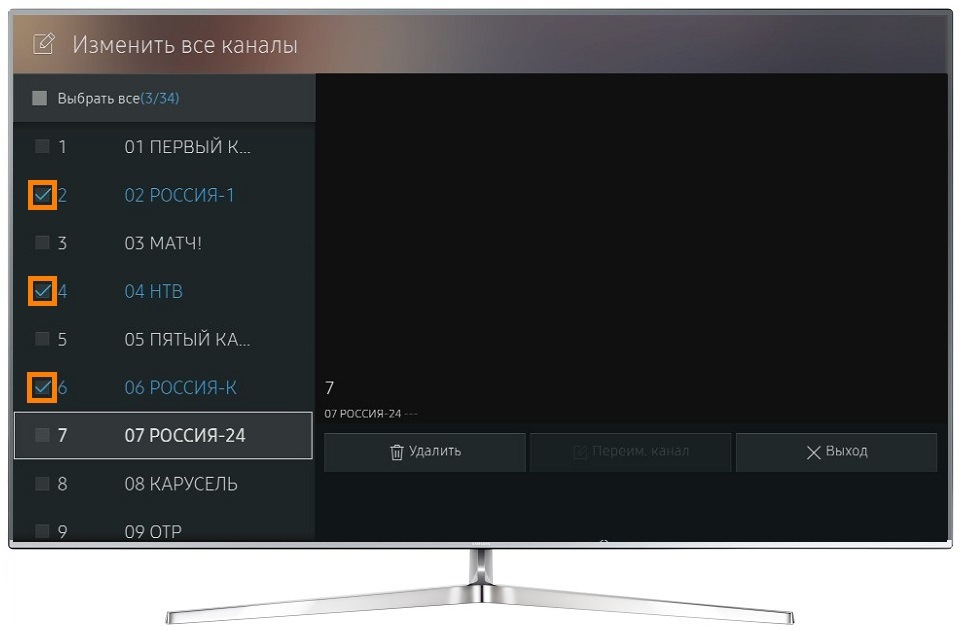The height and width of the screenshot is (630, 960).
Task: Tick the checkbox for channel 5
Action: 42,339
